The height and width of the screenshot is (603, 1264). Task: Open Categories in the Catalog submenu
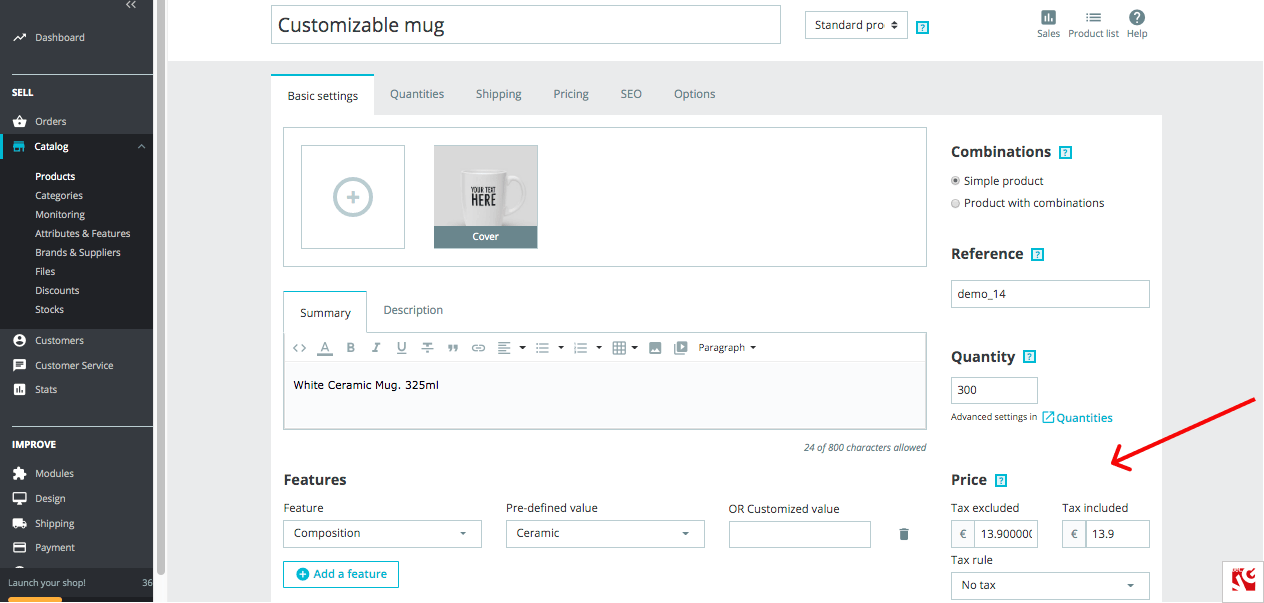(59, 196)
